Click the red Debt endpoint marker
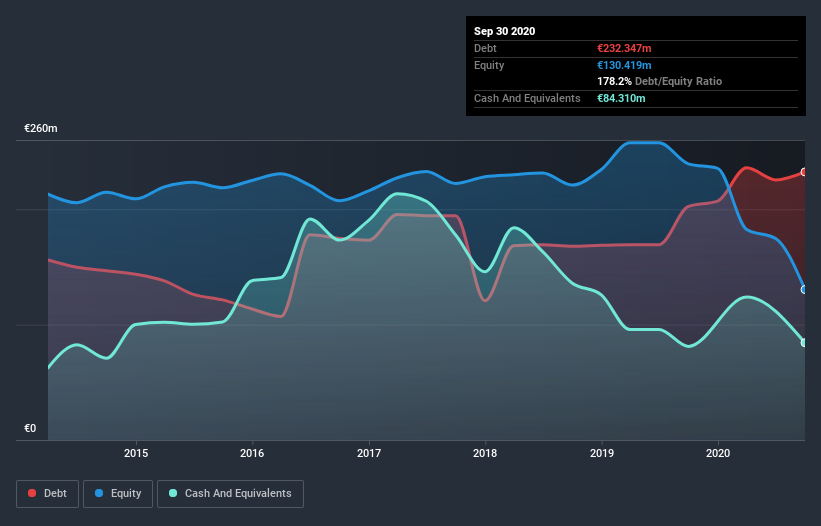 pos(804,172)
